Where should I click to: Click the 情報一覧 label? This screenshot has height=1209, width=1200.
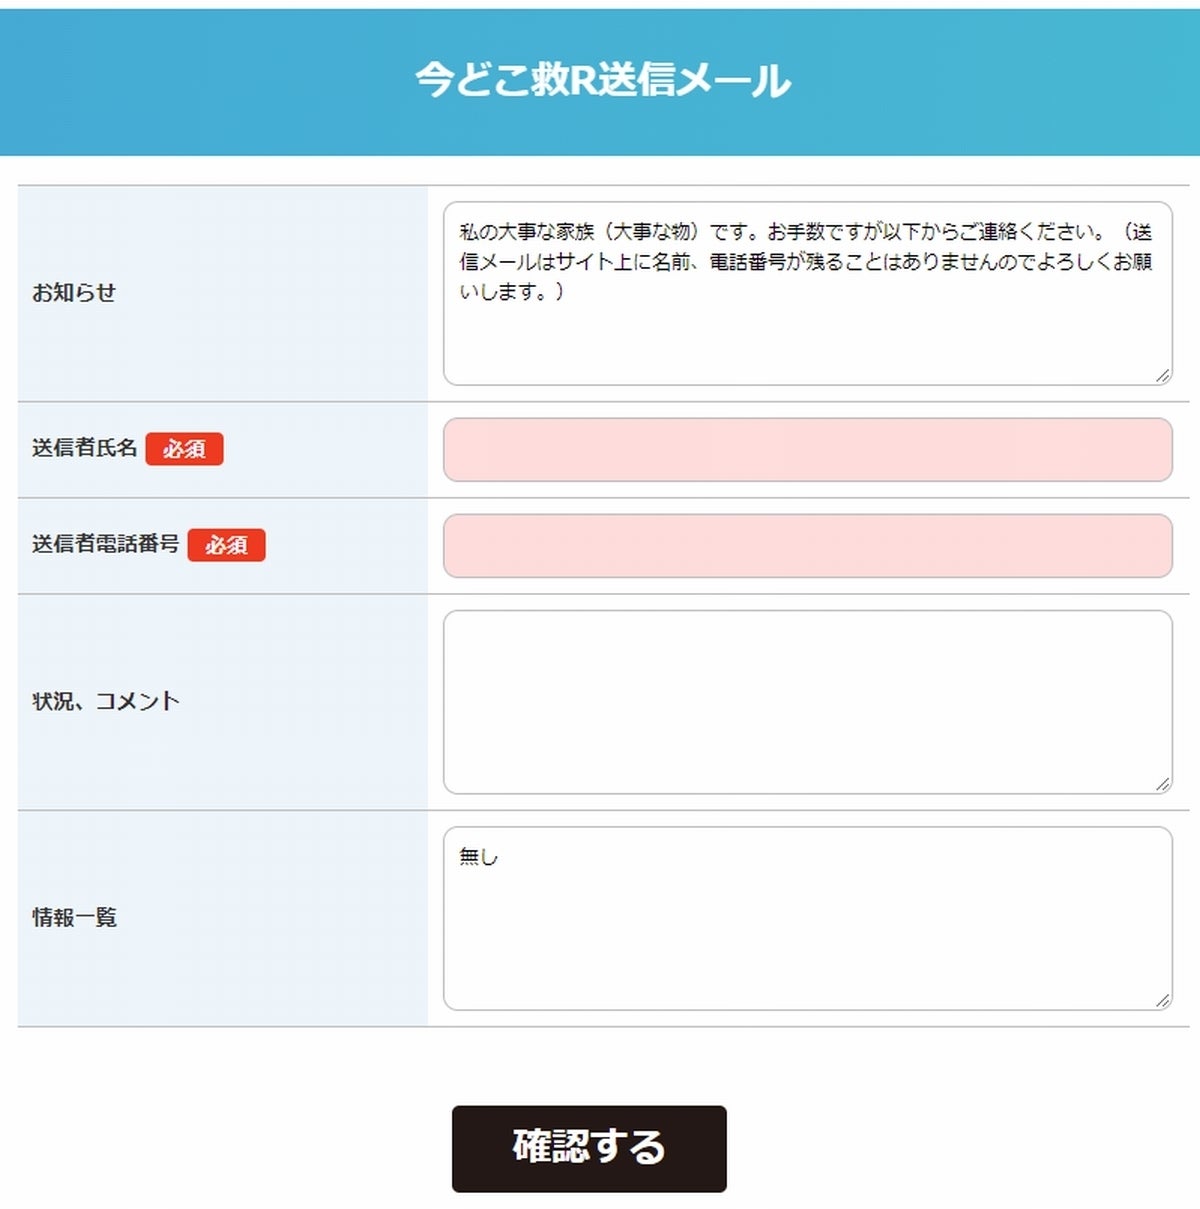click(x=74, y=918)
